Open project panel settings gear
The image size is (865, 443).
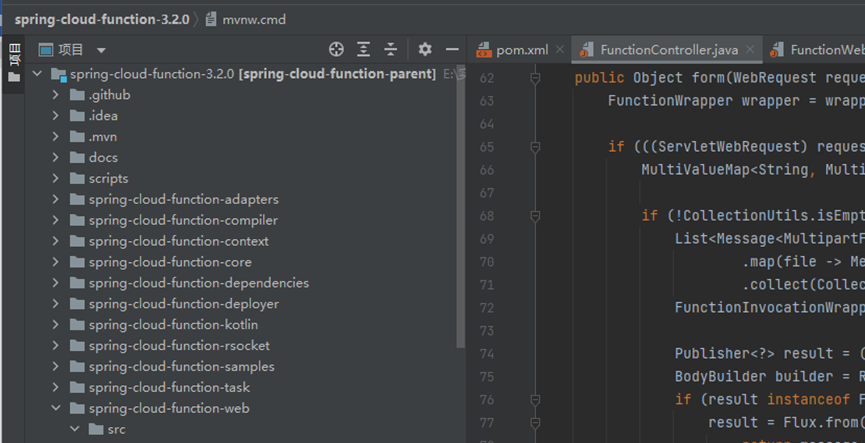pos(425,49)
